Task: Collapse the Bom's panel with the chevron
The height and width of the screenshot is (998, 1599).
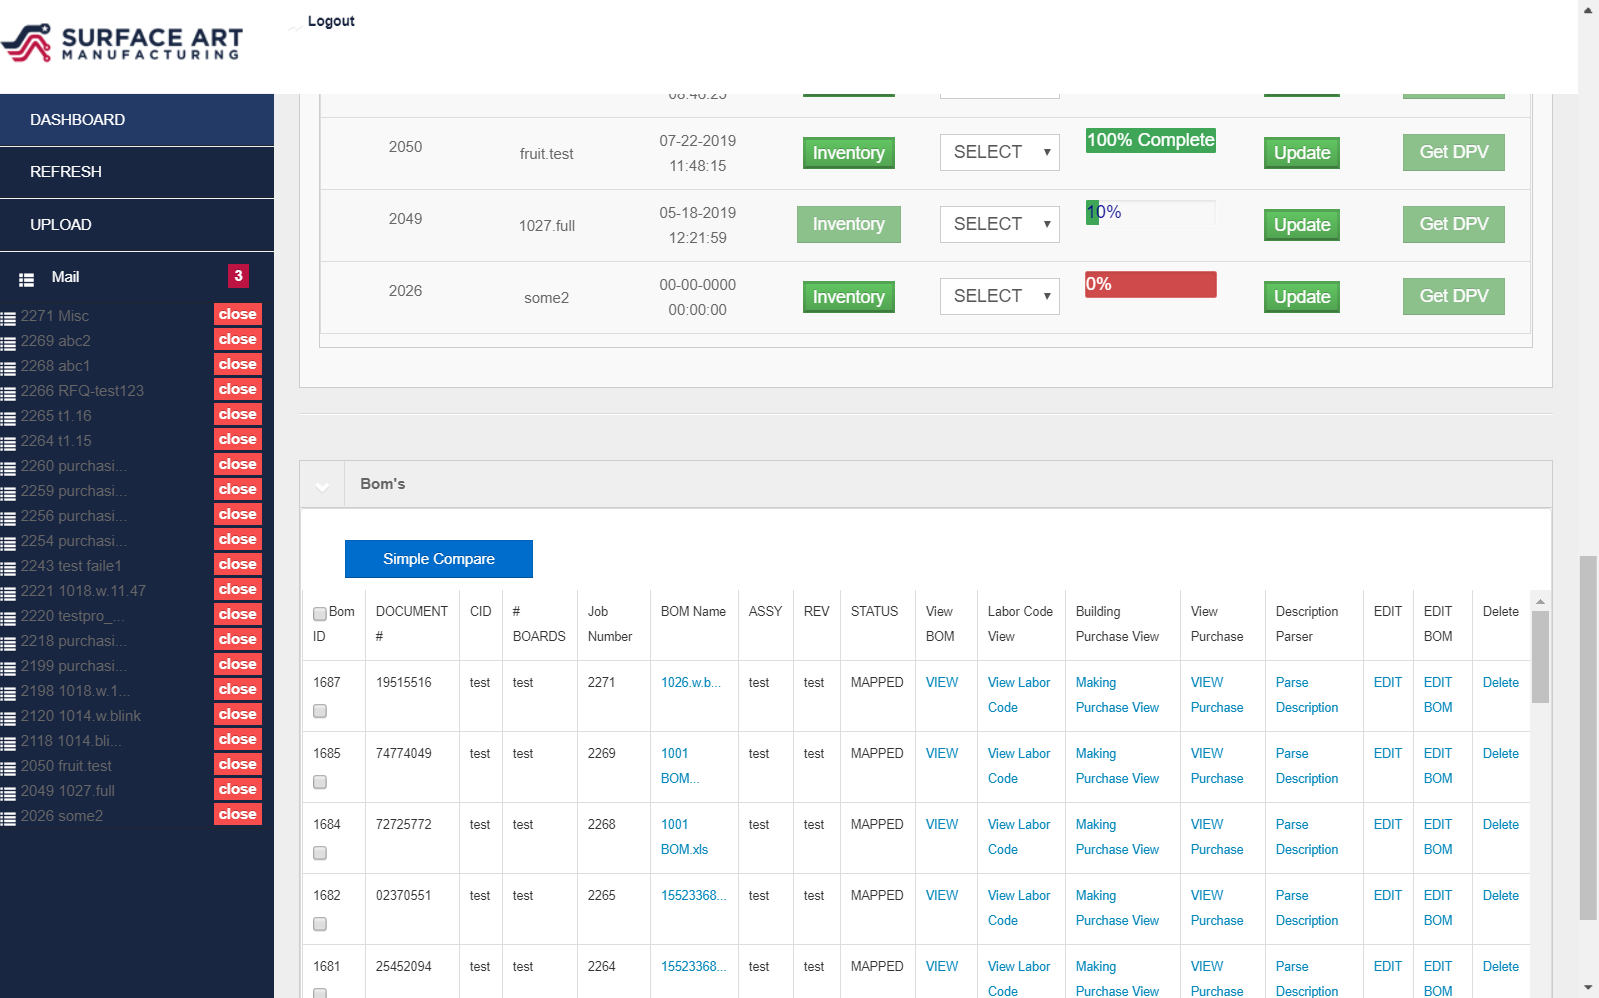Action: (x=322, y=486)
